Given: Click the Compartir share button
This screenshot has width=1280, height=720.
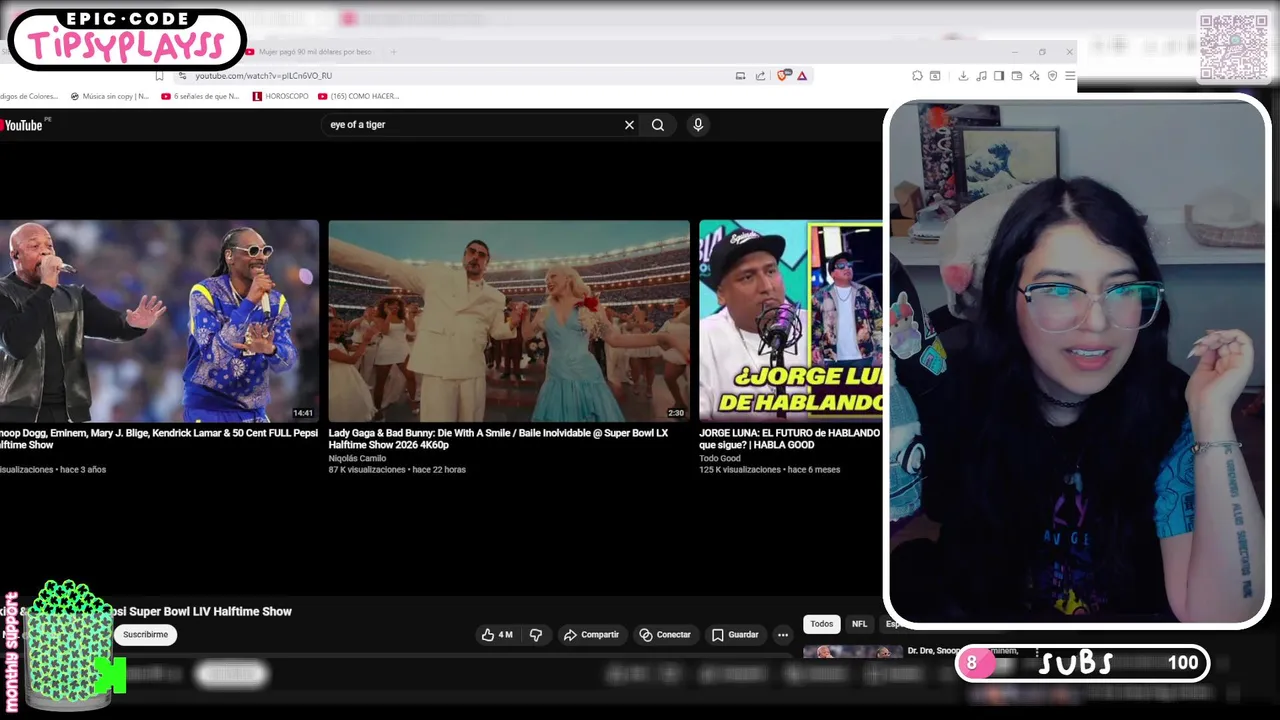Looking at the screenshot, I should coord(591,635).
